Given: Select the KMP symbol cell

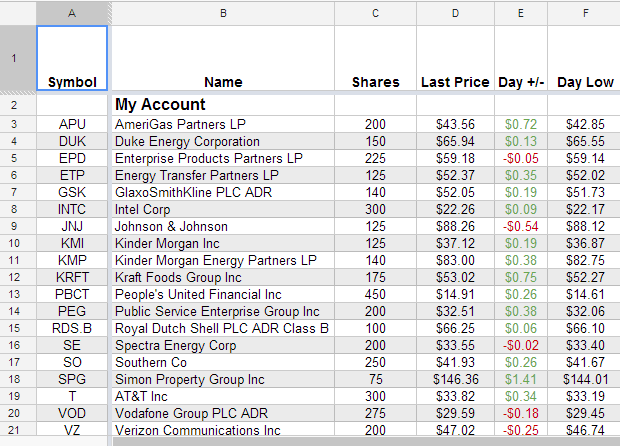Looking at the screenshot, I should 72,260.
